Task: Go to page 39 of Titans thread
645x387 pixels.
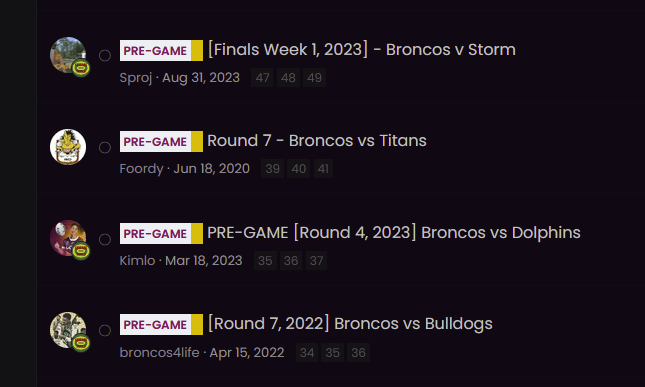Action: 272,169
